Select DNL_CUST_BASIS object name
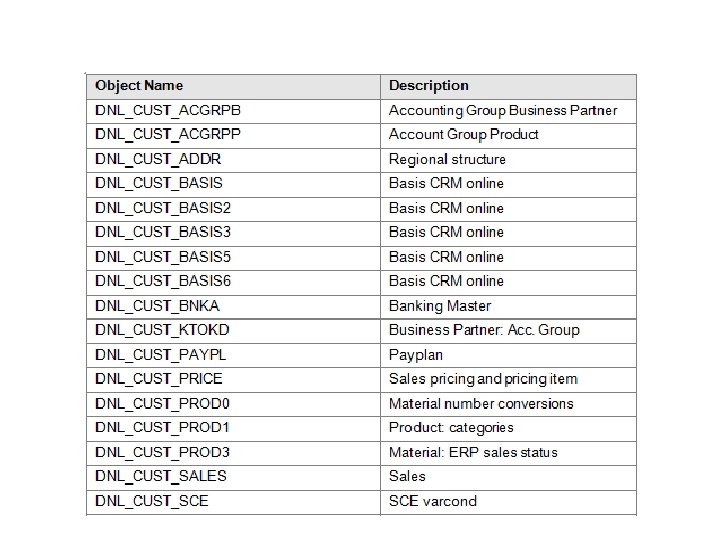 coord(159,183)
